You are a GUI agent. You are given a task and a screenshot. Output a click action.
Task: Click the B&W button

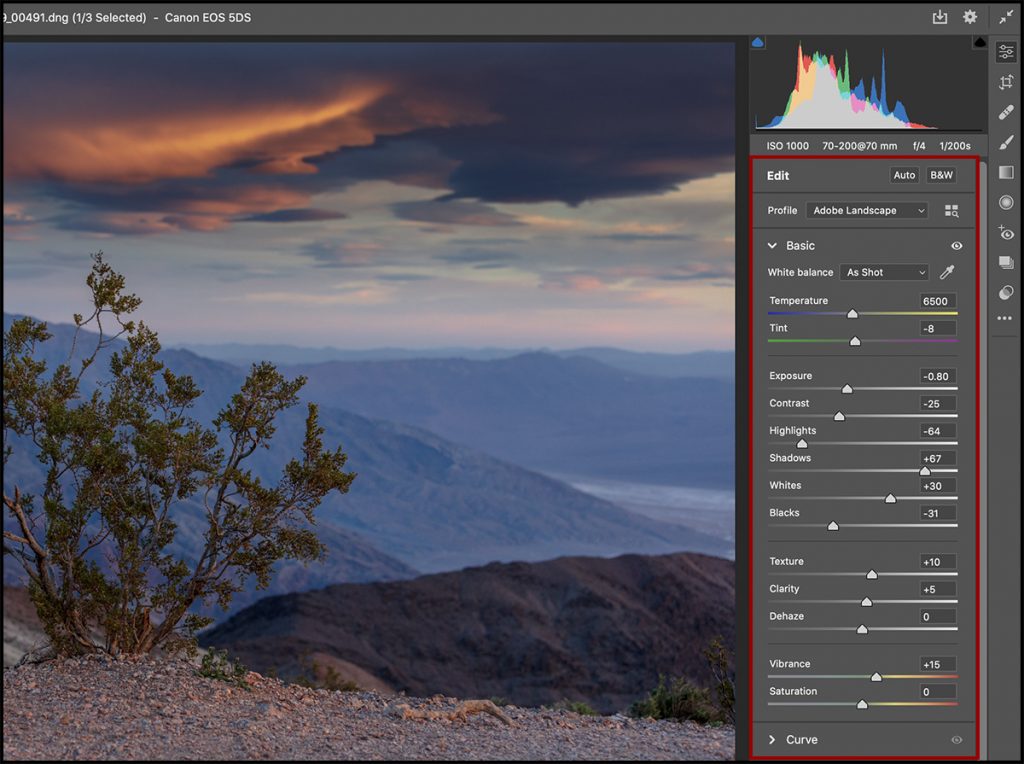point(941,175)
